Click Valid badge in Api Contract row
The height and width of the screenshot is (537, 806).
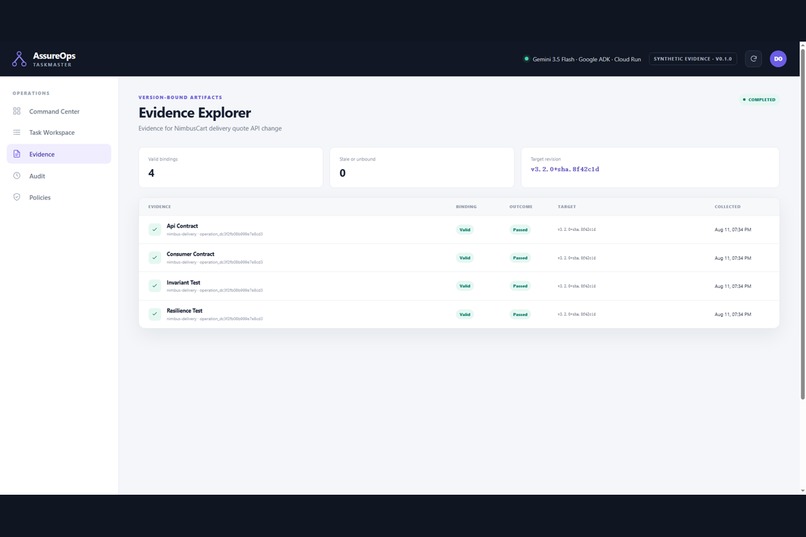pyautogui.click(x=465, y=230)
